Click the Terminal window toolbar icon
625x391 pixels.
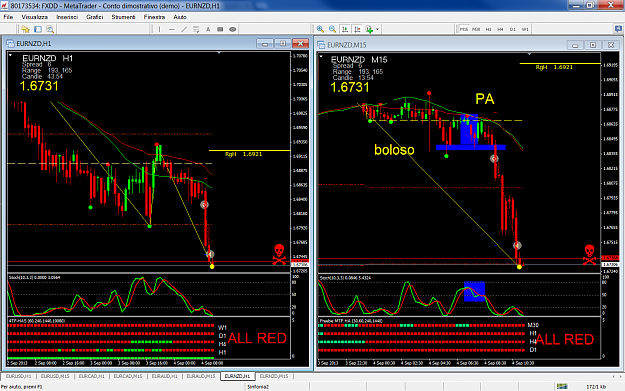pos(38,29)
